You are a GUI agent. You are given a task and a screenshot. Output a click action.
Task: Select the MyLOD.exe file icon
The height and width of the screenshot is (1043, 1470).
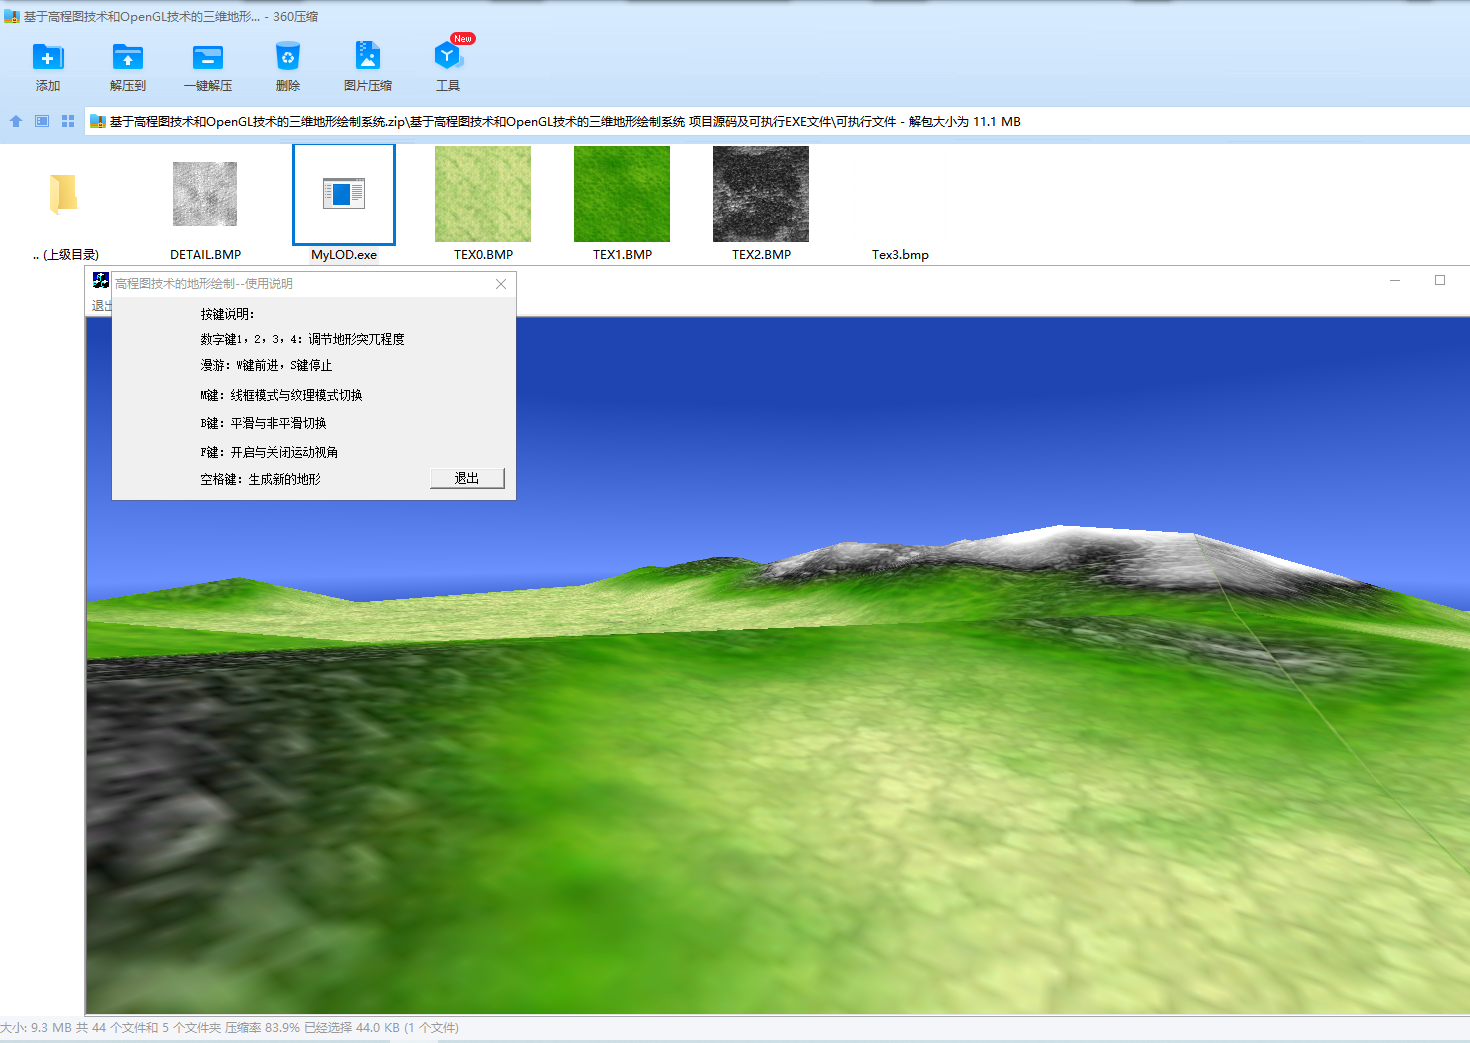344,194
